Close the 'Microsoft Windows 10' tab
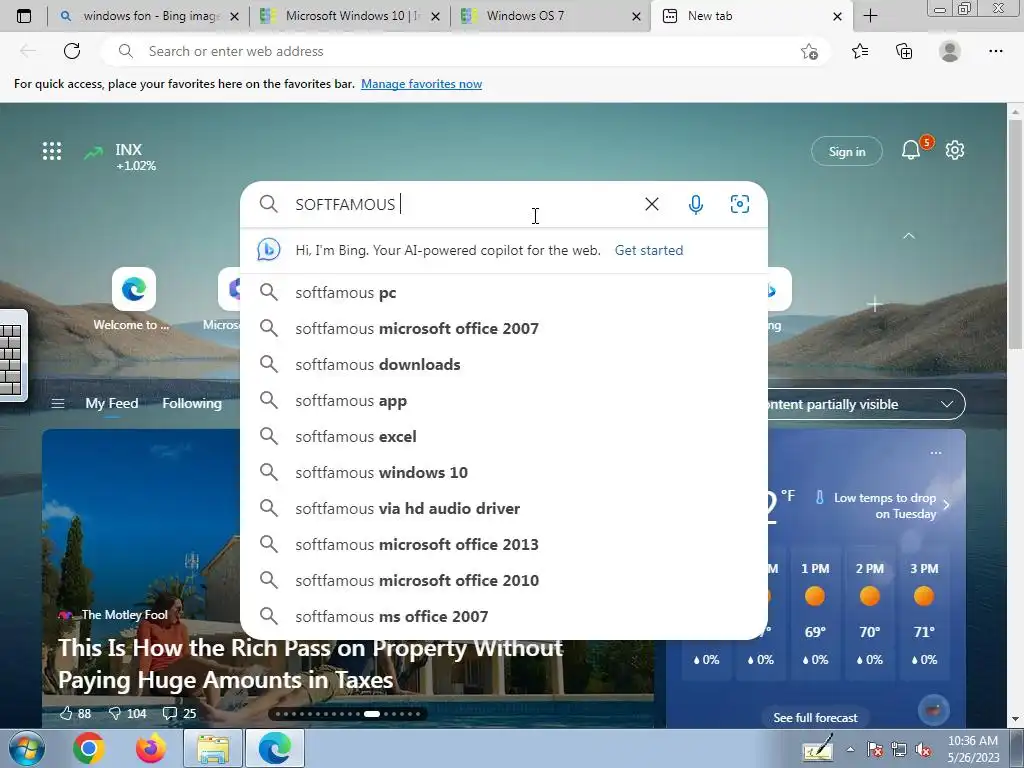 [x=436, y=16]
